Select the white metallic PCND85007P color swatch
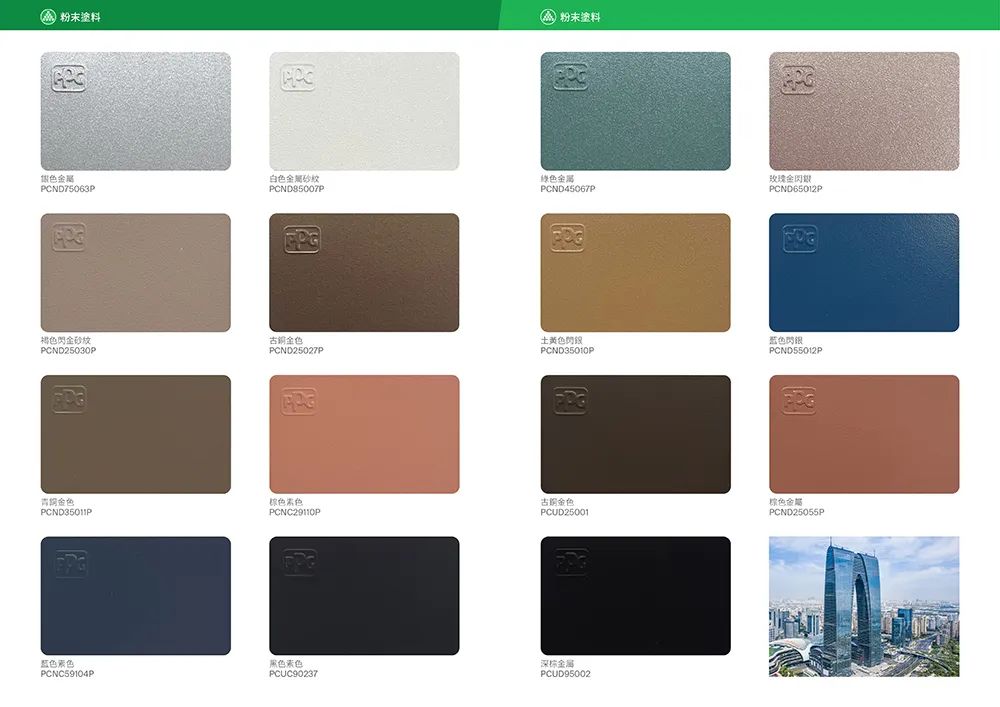The height and width of the screenshot is (707, 1000). coord(364,111)
